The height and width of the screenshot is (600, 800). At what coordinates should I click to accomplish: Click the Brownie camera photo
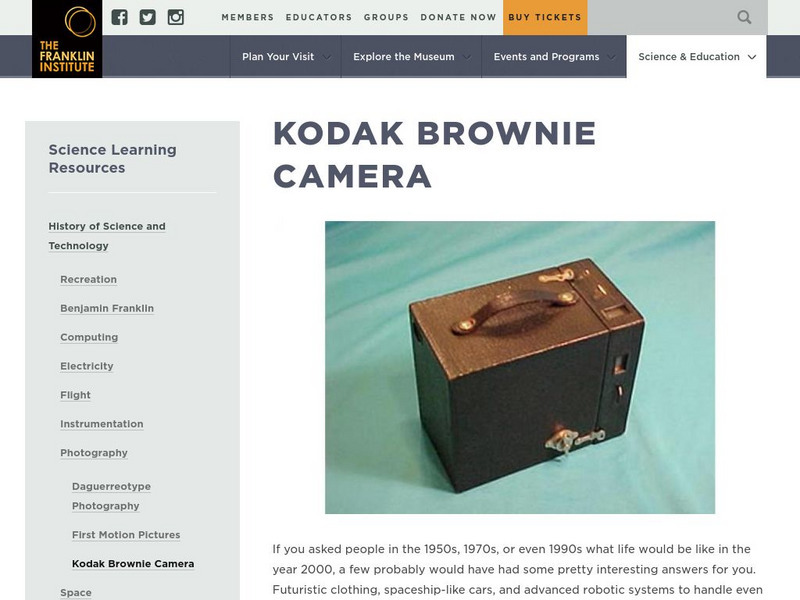click(x=520, y=367)
